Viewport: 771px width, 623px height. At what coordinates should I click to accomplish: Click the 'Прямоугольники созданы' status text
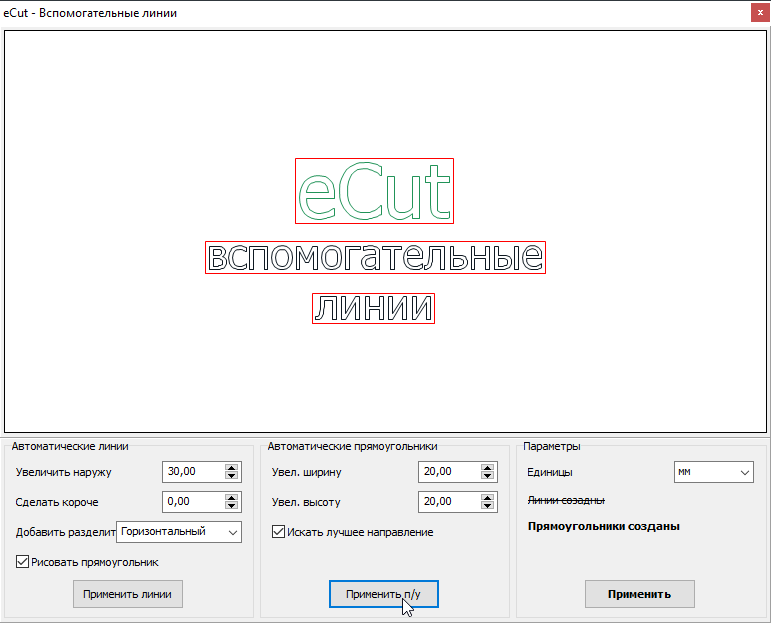coord(604,526)
